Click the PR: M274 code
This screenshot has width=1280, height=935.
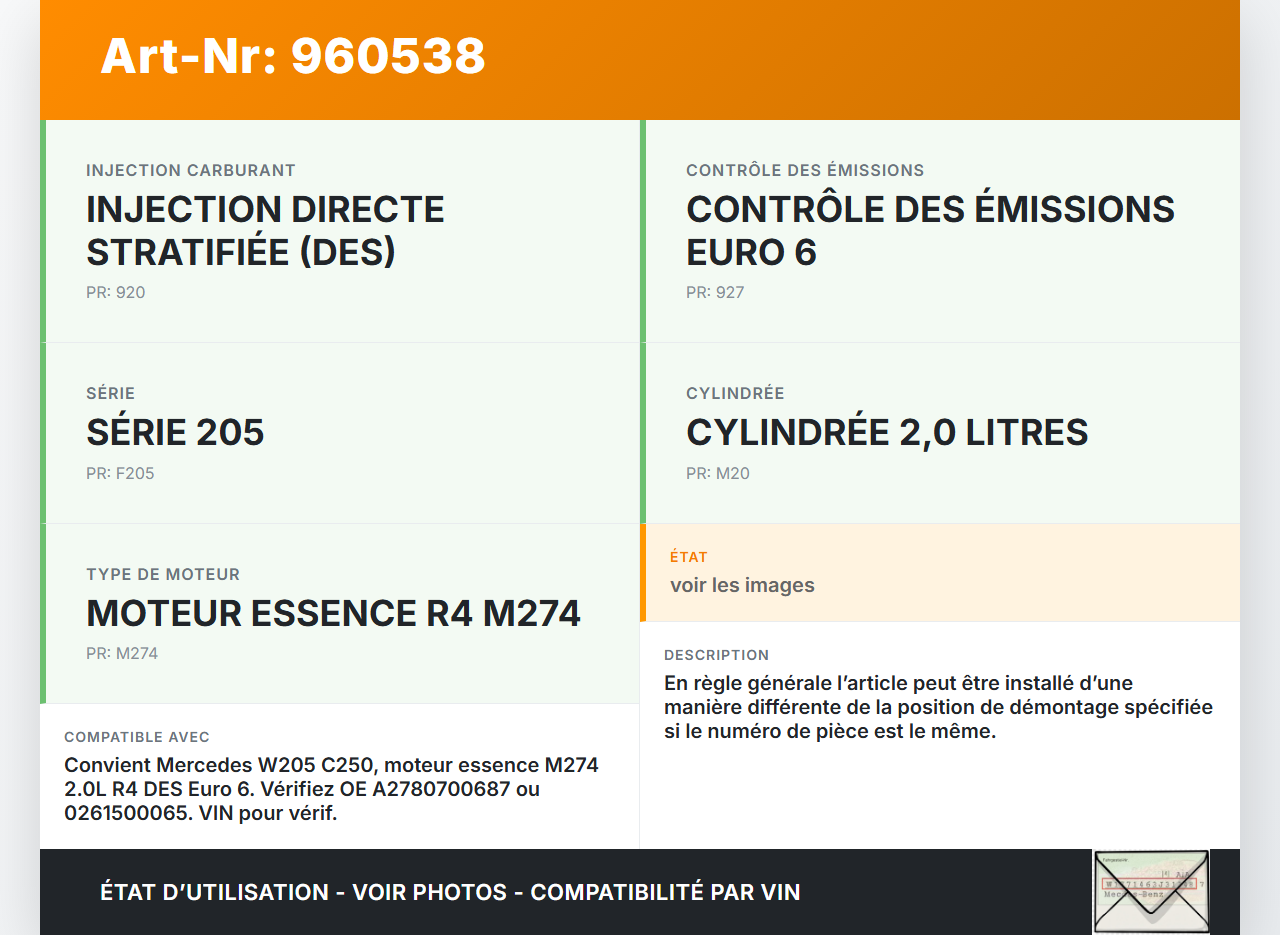pyautogui.click(x=122, y=654)
